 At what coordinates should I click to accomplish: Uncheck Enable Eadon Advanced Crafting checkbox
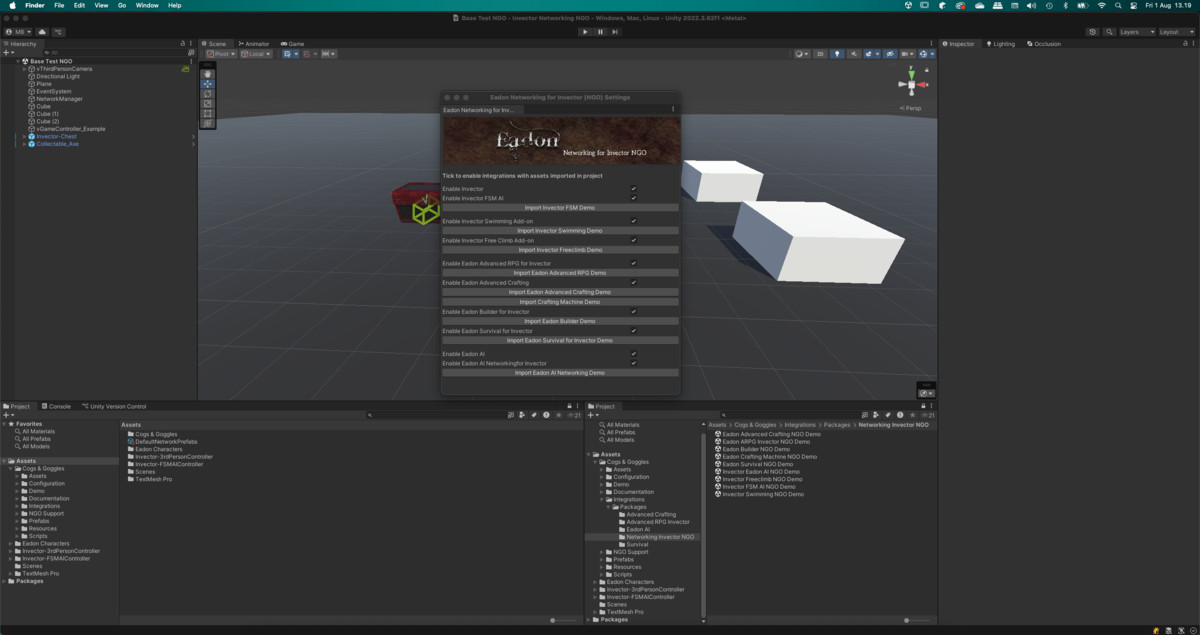click(633, 283)
